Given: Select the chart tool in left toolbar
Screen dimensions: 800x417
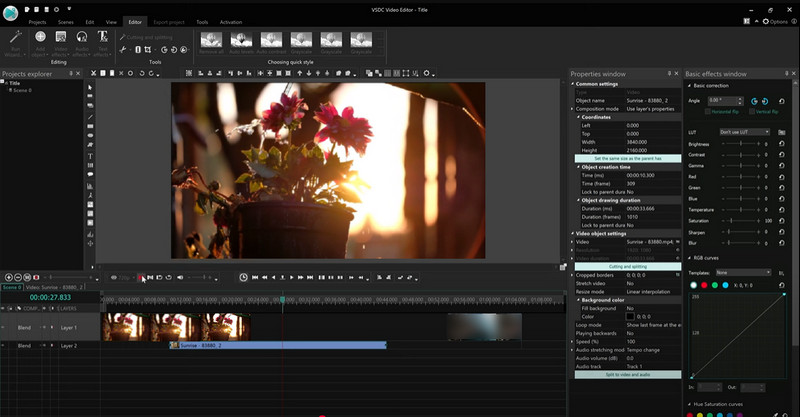Looking at the screenshot, I should tap(90, 186).
